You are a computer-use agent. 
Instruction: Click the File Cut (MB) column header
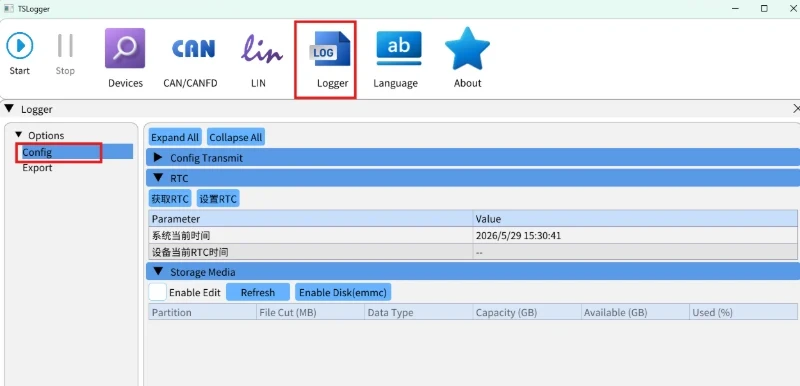click(x=311, y=312)
